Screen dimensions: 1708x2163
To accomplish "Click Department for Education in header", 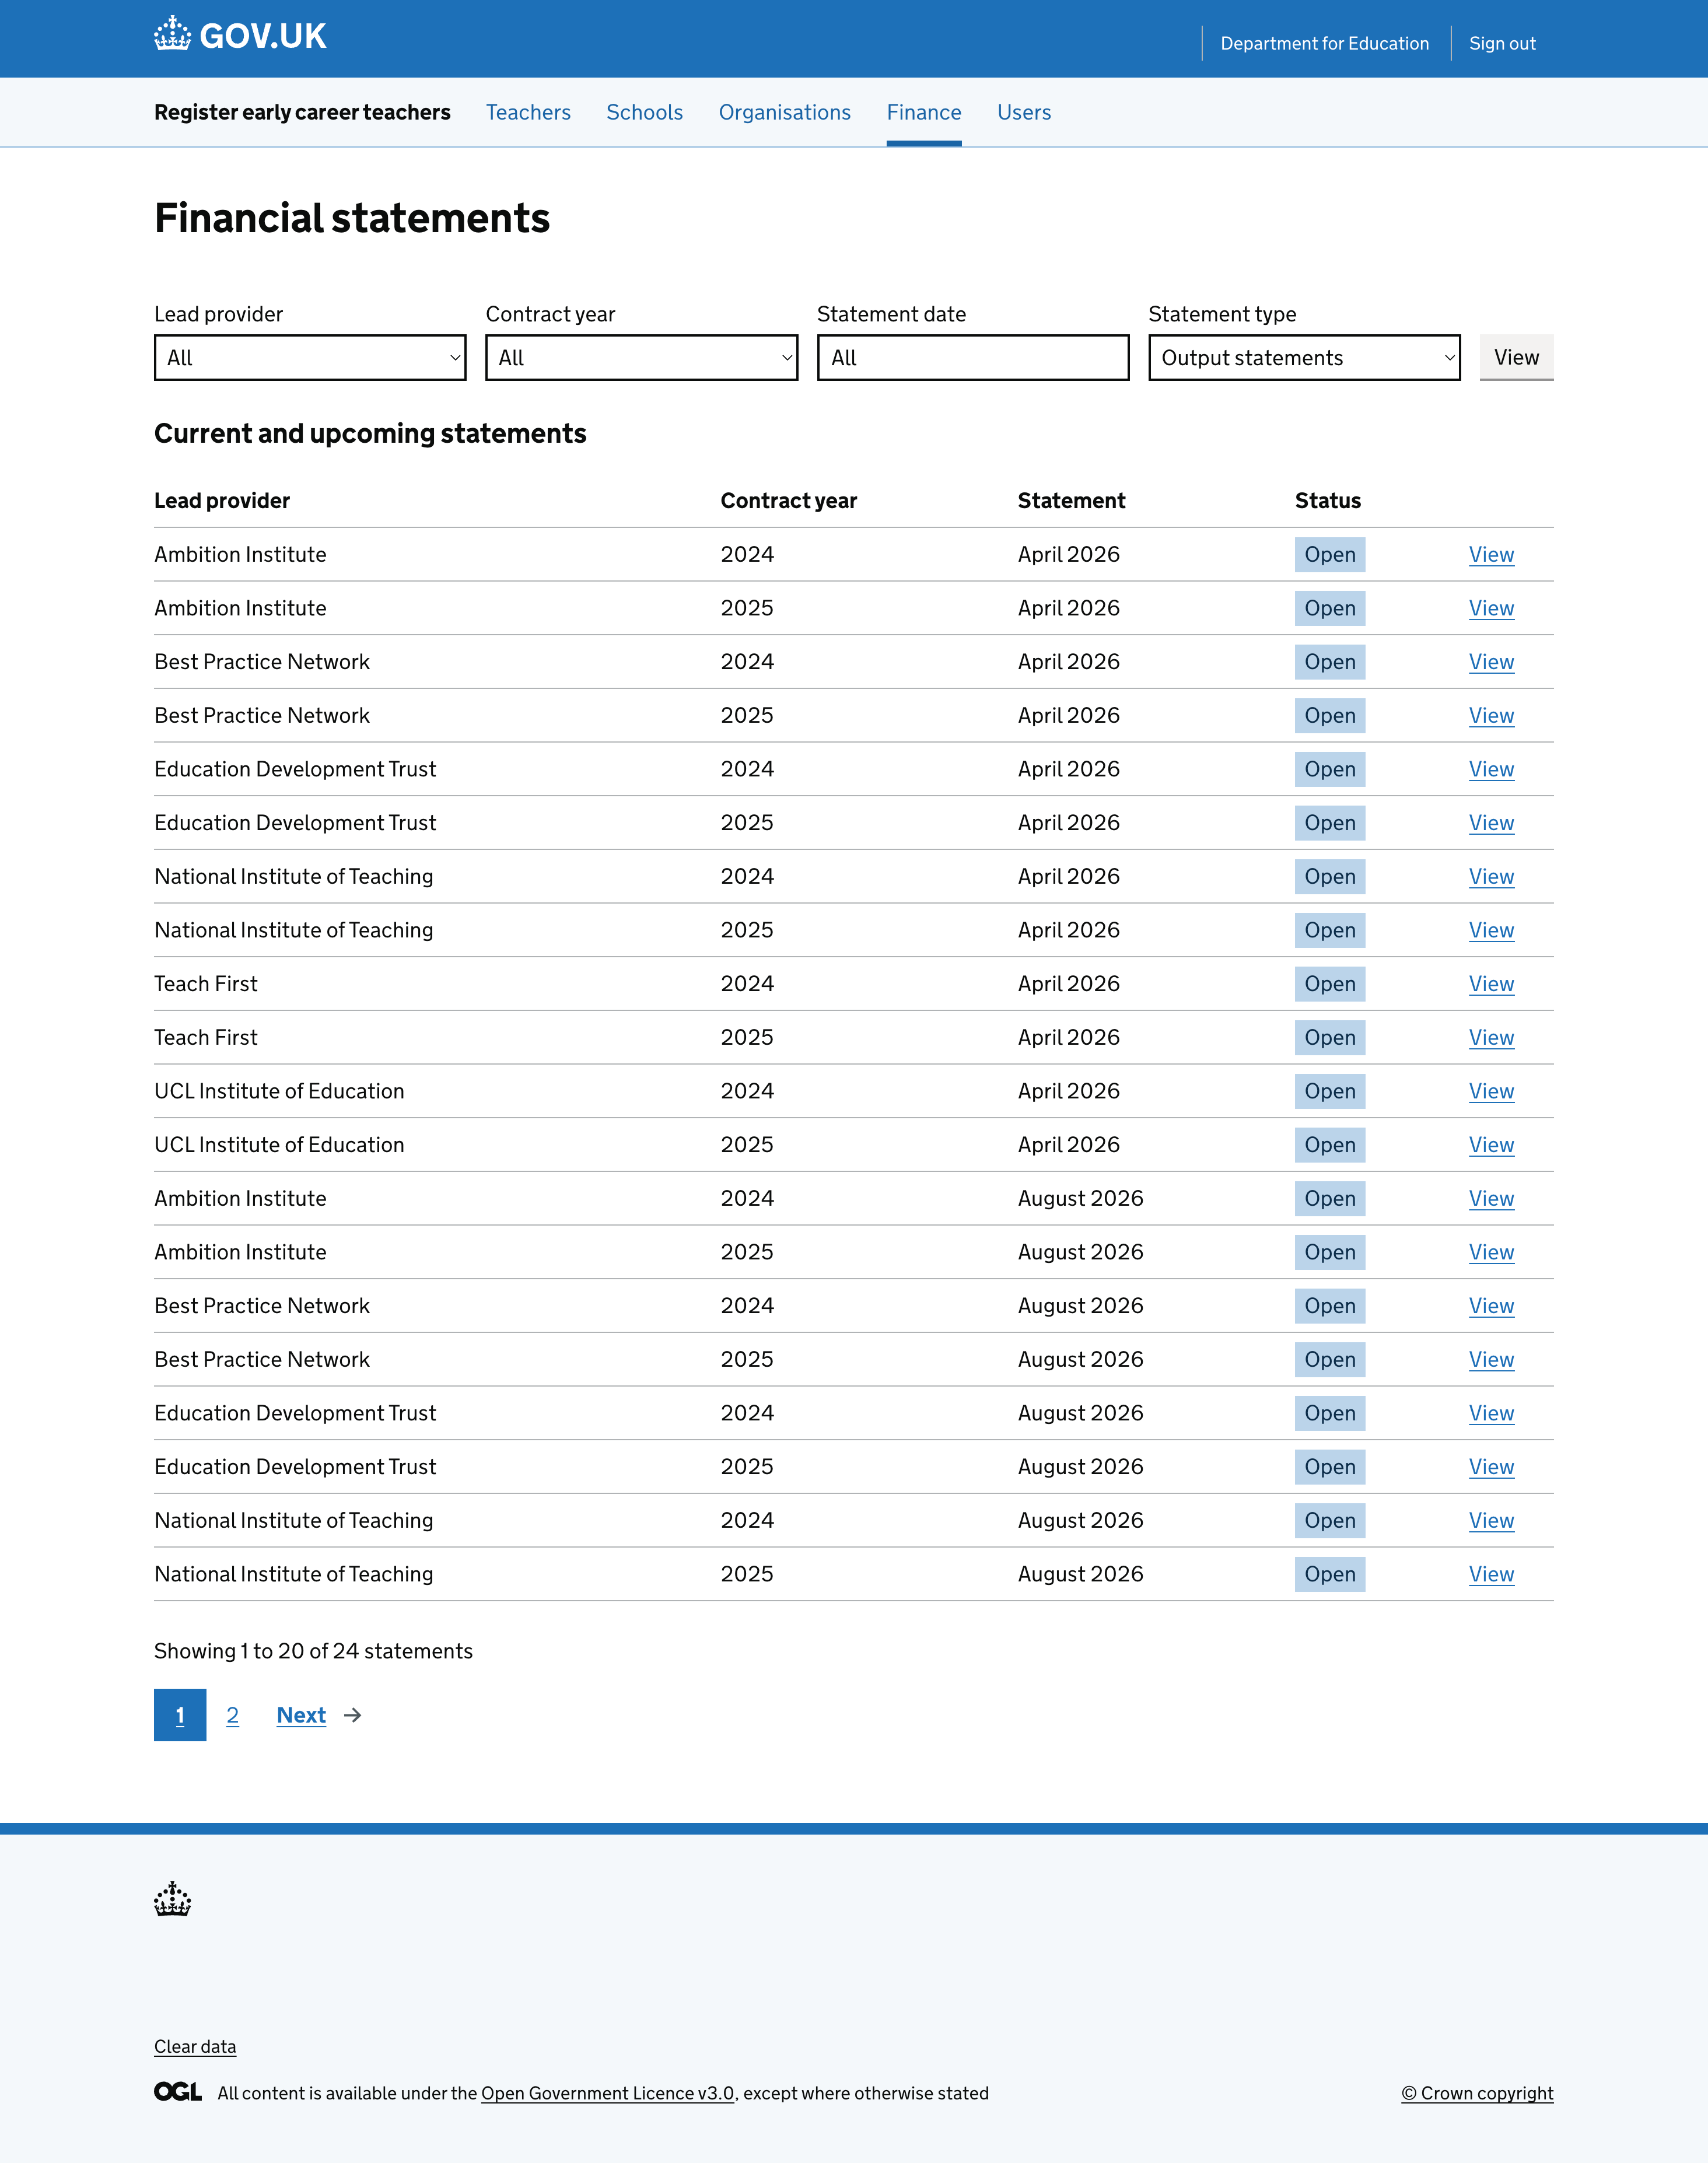I will [x=1324, y=43].
